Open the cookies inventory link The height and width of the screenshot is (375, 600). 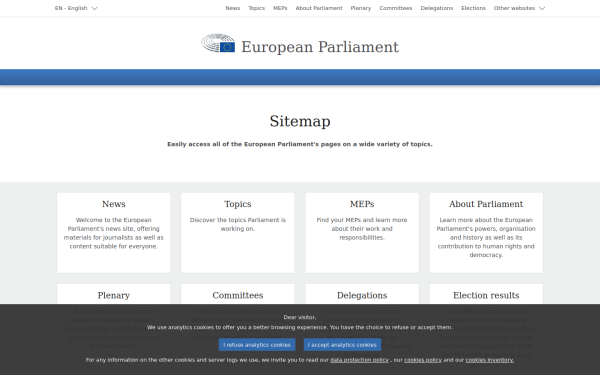[489, 360]
